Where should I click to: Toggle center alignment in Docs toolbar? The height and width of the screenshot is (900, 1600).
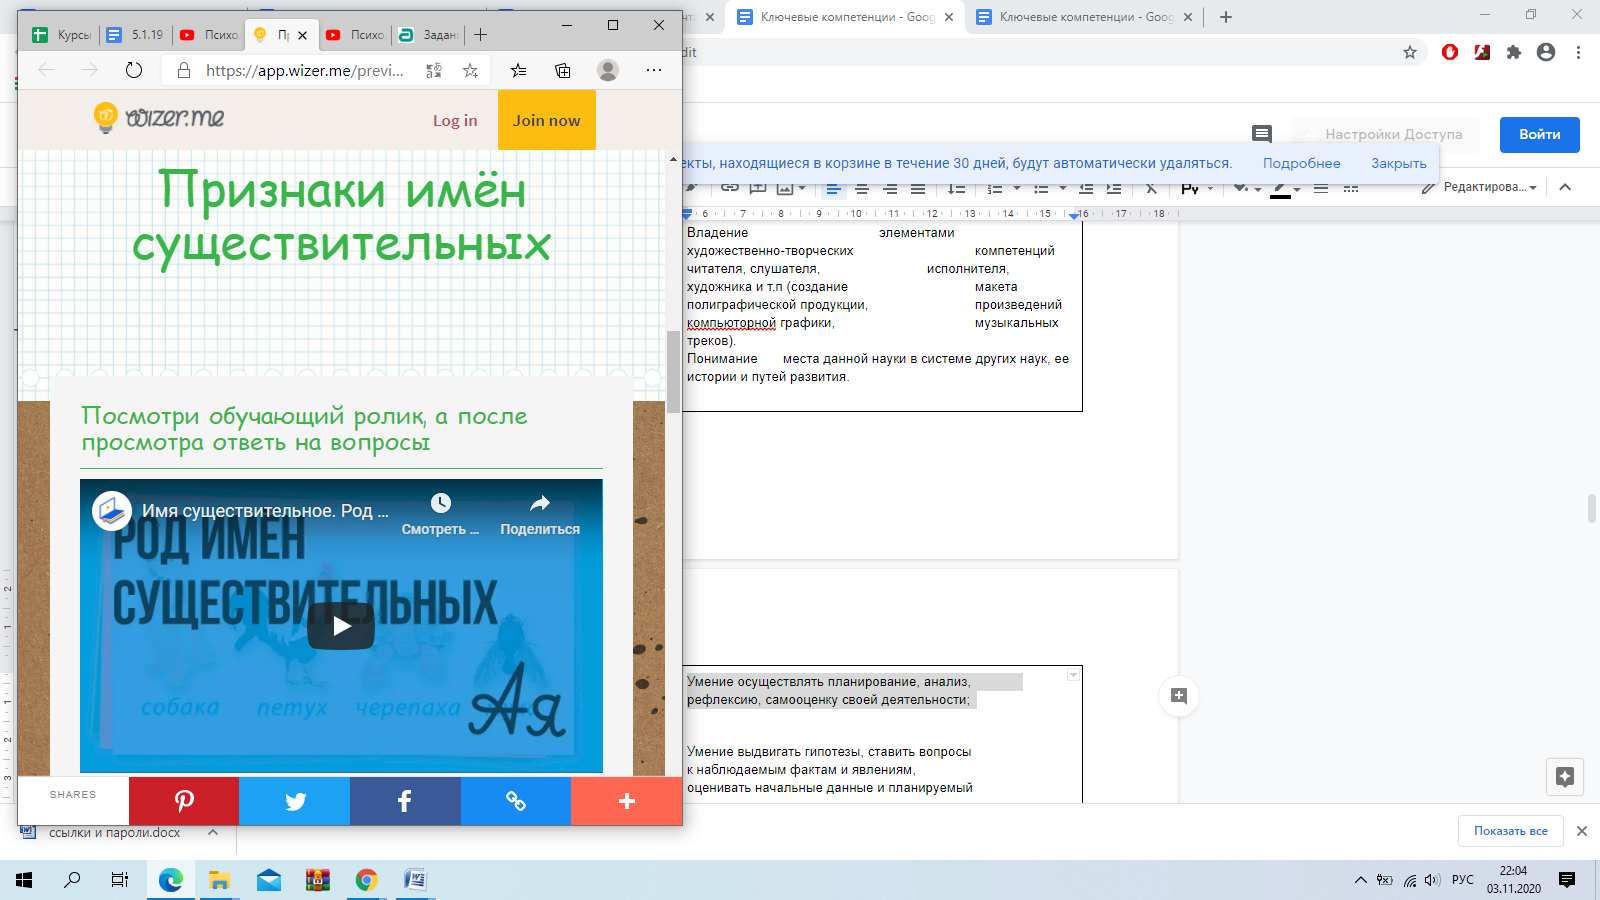tap(861, 188)
